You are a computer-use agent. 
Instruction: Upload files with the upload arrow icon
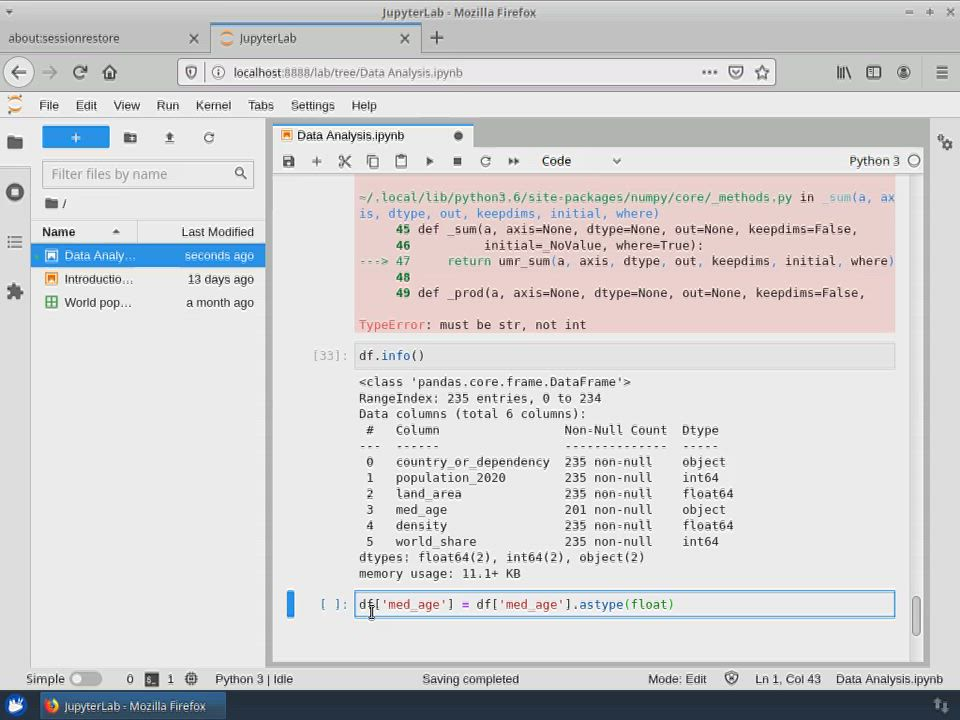[169, 138]
